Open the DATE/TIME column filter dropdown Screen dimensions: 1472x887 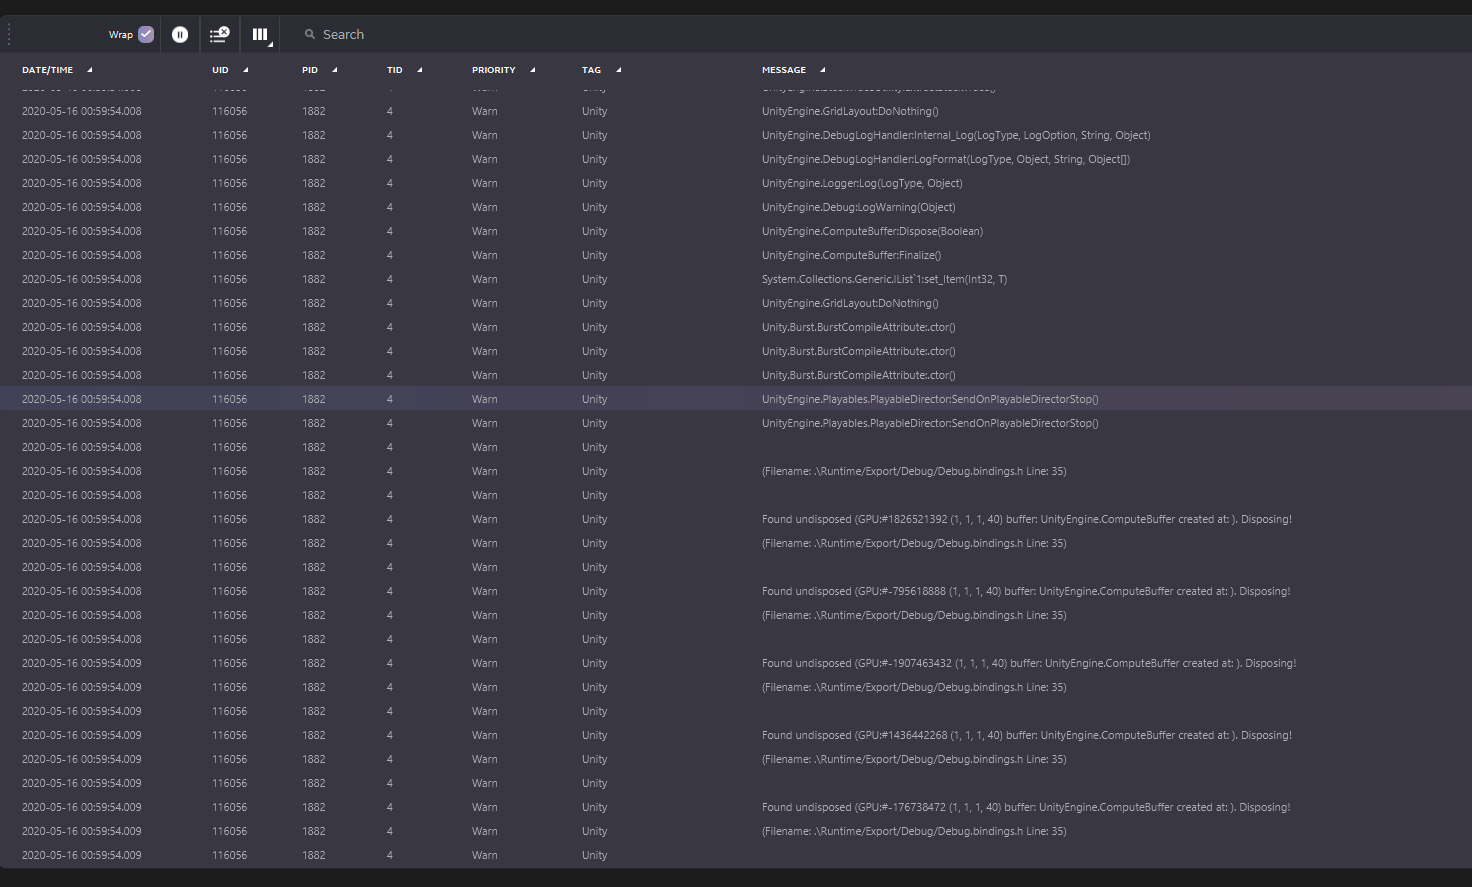(x=88, y=70)
